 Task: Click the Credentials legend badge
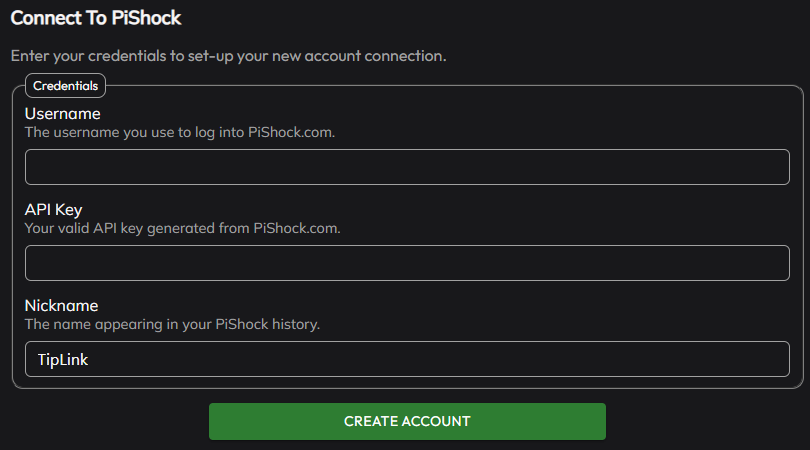65,86
